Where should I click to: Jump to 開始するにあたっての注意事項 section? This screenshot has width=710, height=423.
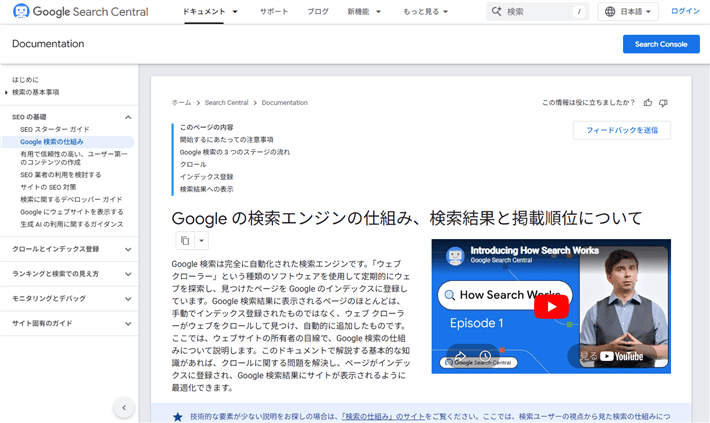pyautogui.click(x=226, y=139)
